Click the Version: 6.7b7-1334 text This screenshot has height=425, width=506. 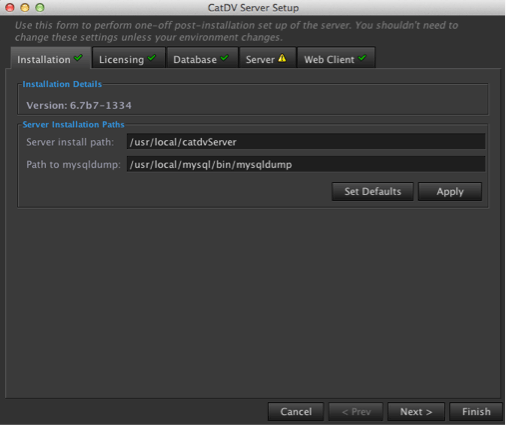(x=79, y=105)
